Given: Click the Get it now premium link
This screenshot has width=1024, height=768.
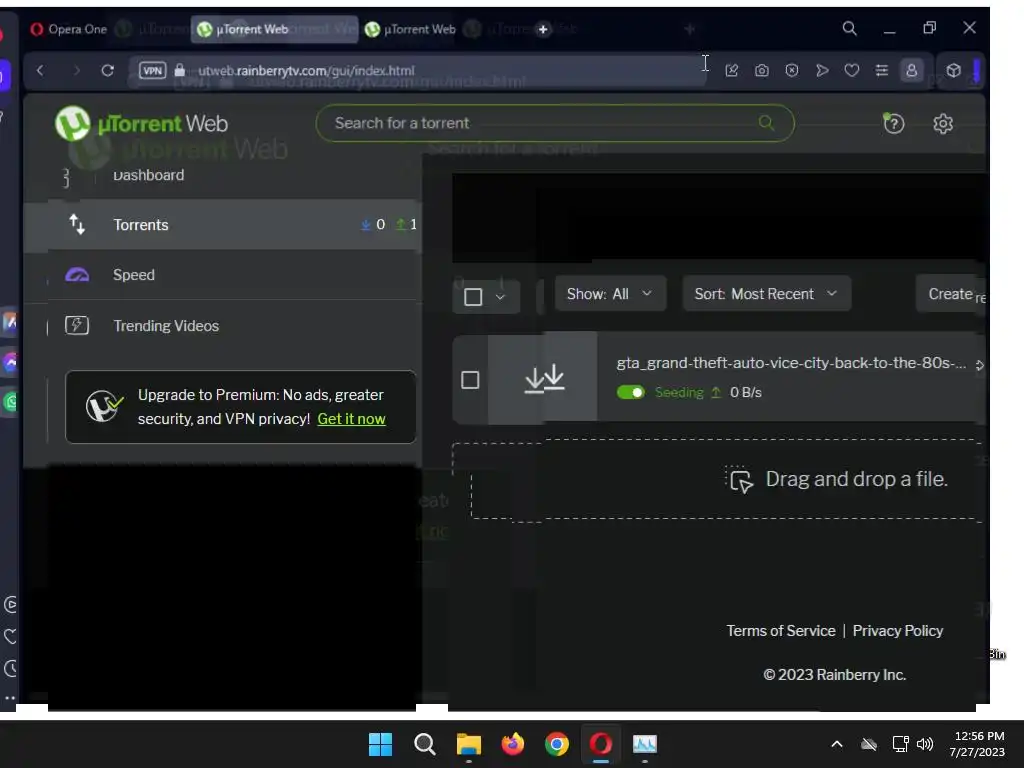Looking at the screenshot, I should pos(351,419).
